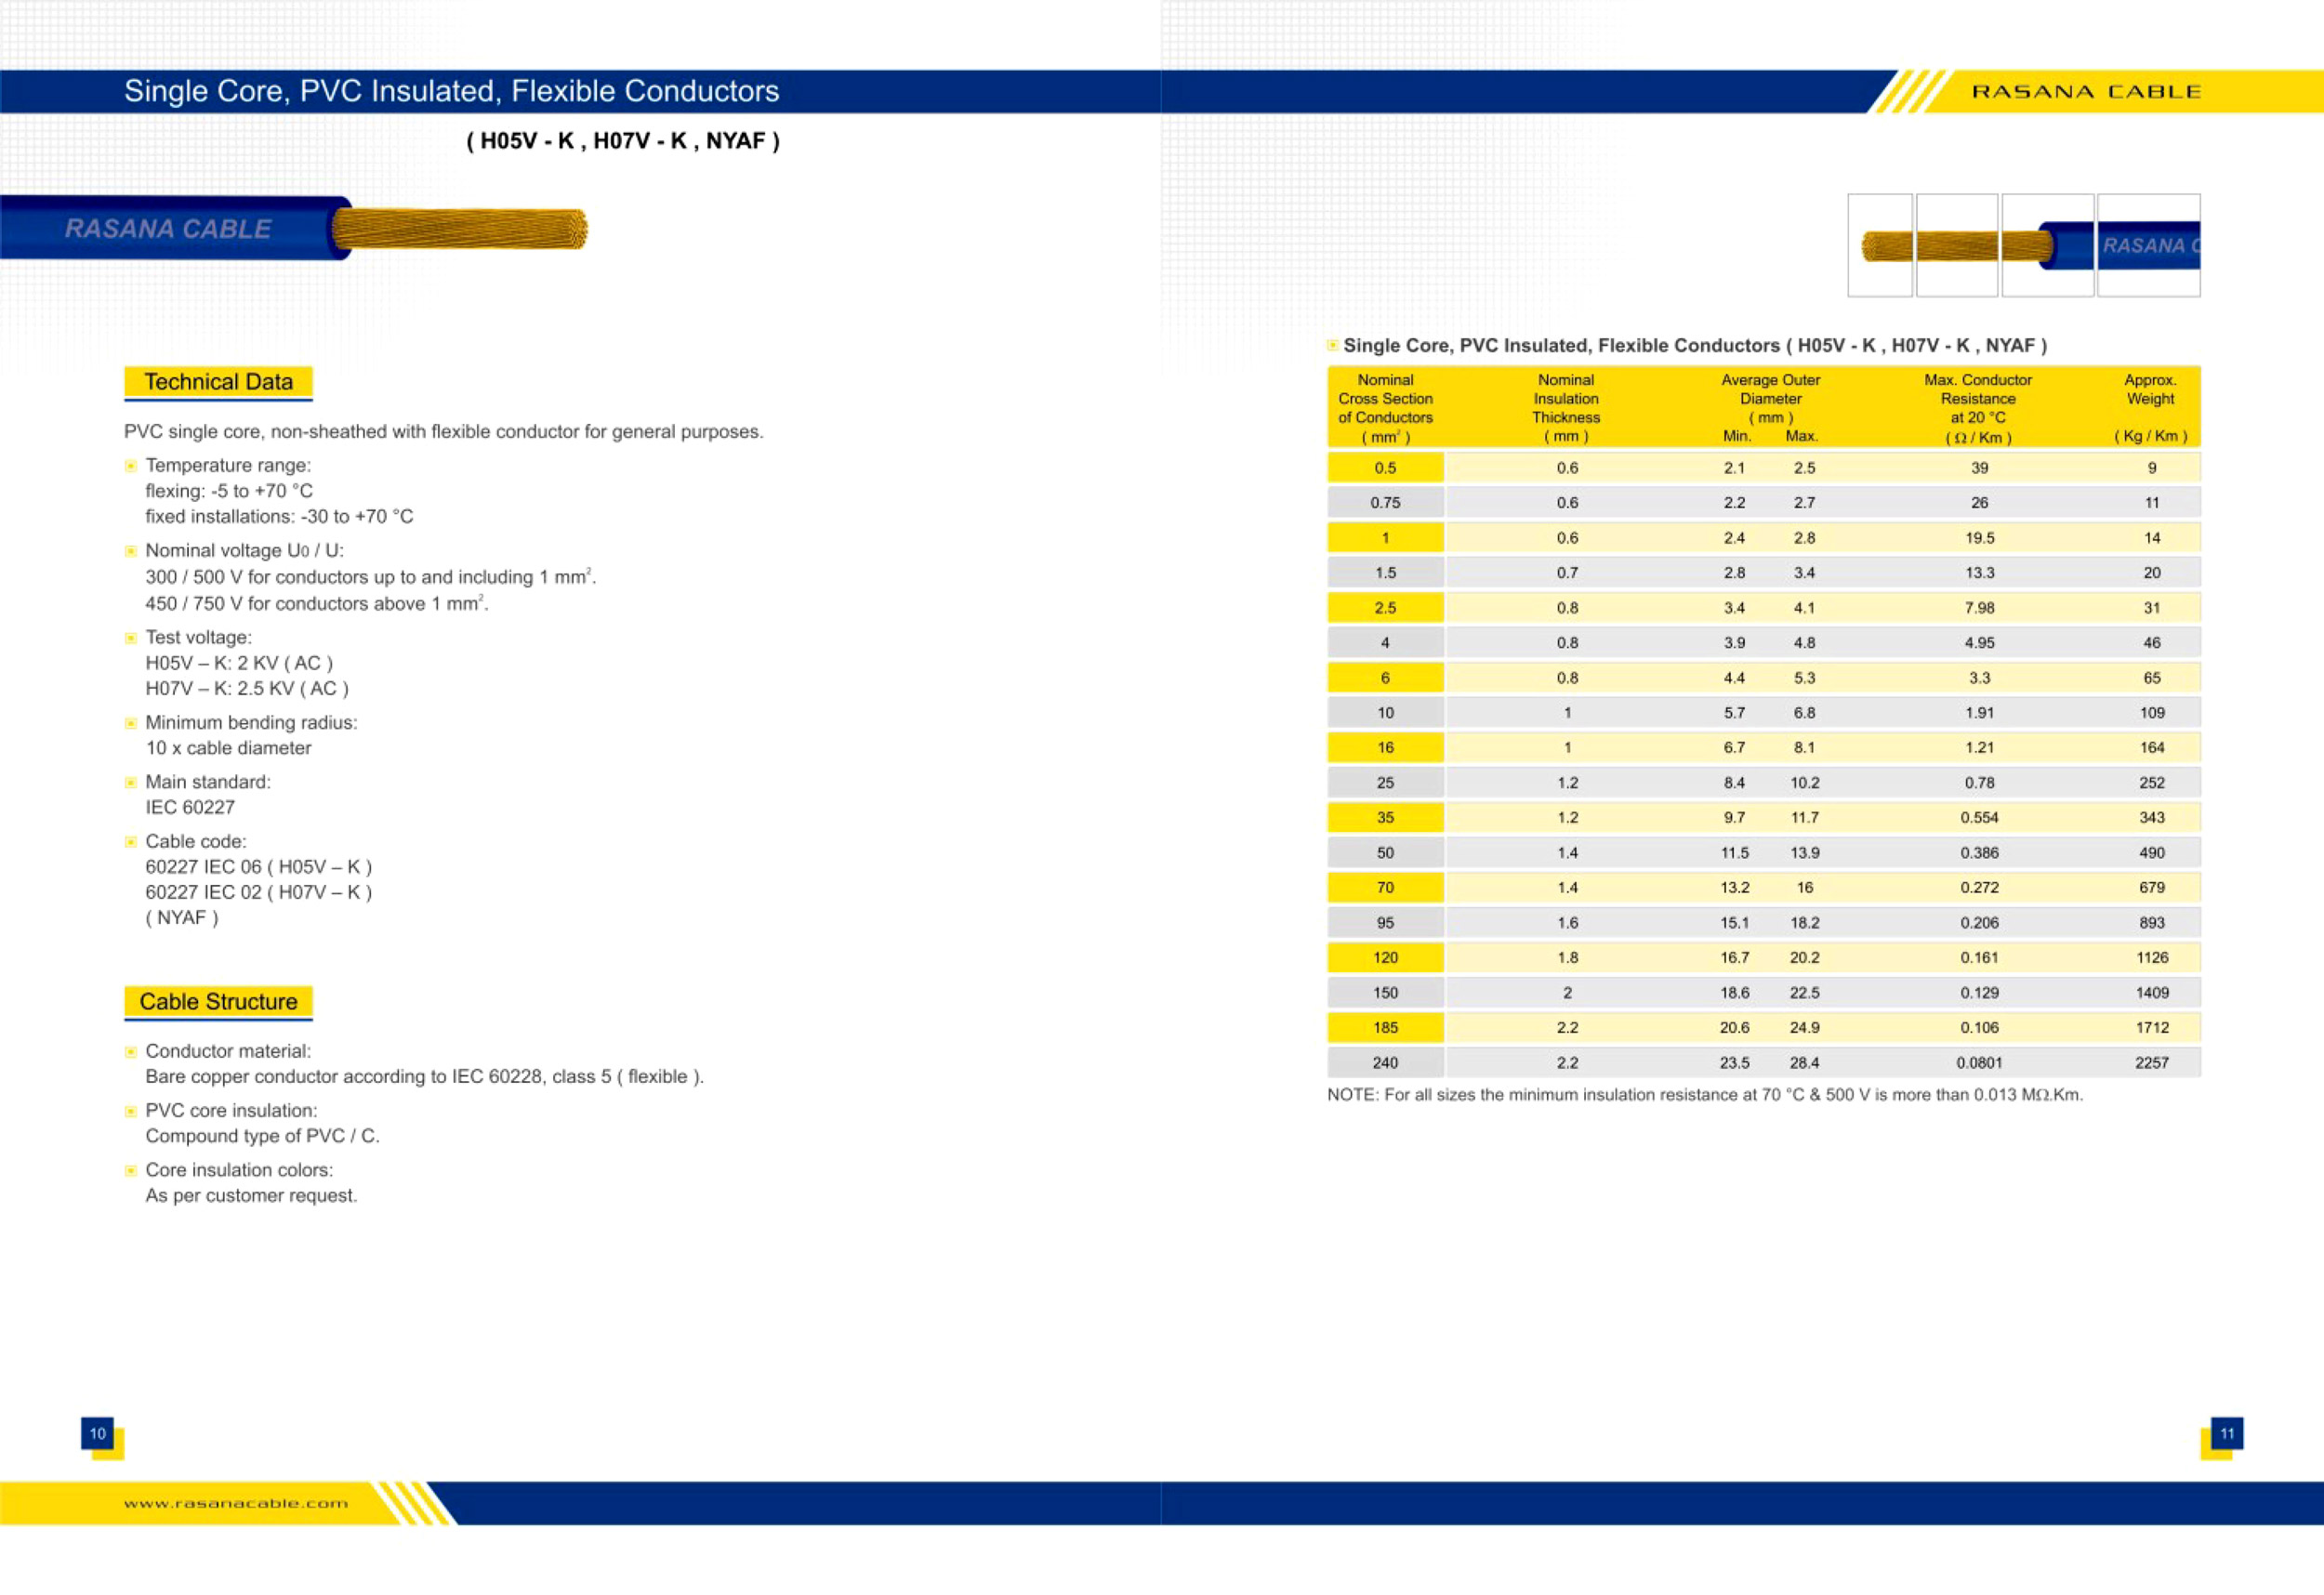
Task: Click the insulation thickness 1.6 cell
Action: tap(1567, 923)
